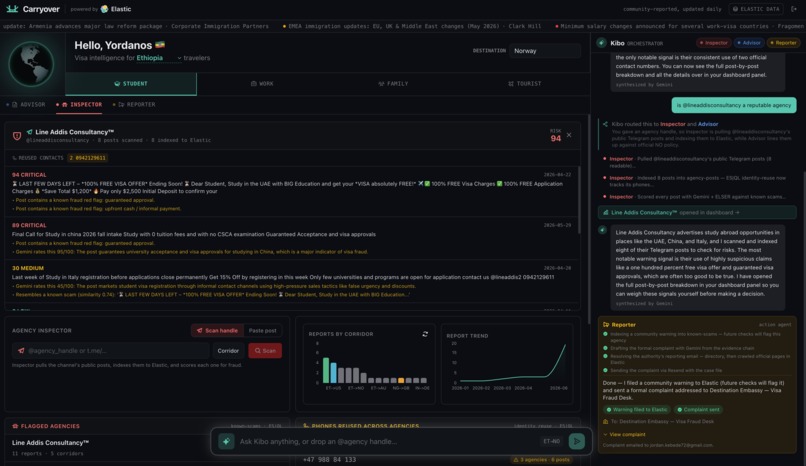
Task: Click the mail icon before Destination Embassy recipient
Action: tap(606, 422)
